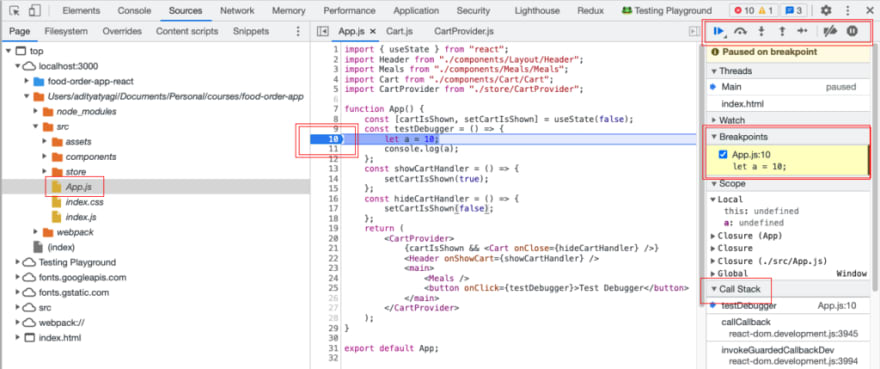The width and height of the screenshot is (880, 369).
Task: Switch to the Console panel tab
Action: point(134,10)
